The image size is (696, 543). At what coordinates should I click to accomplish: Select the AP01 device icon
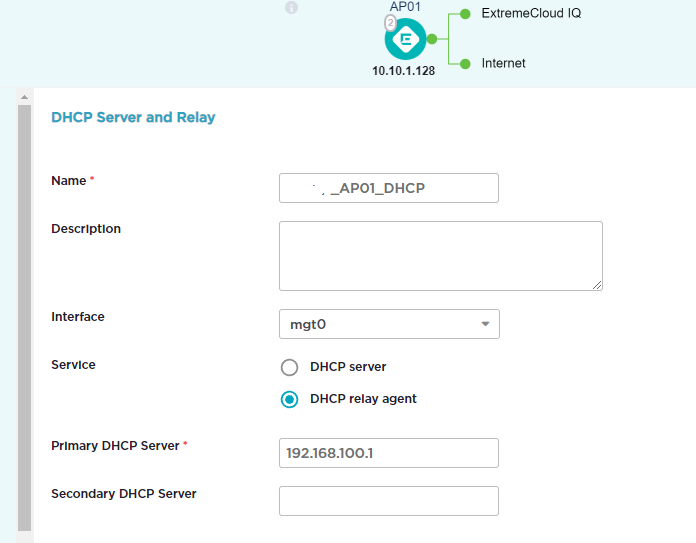coord(407,41)
